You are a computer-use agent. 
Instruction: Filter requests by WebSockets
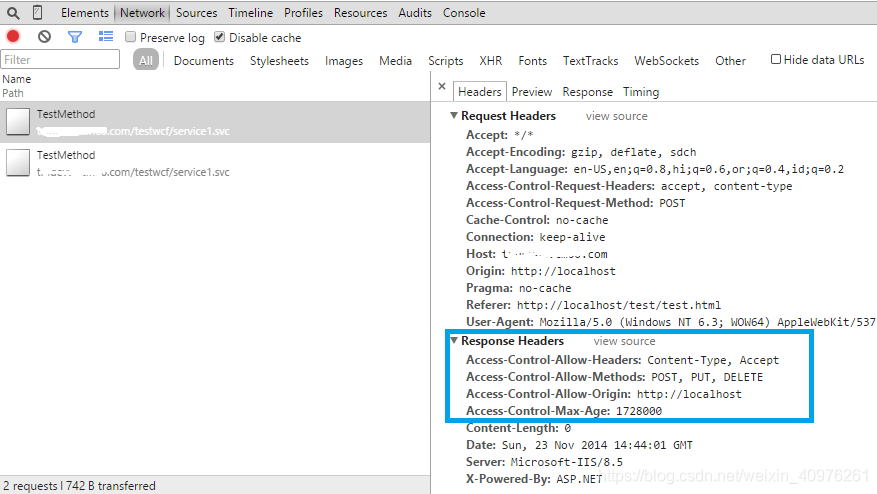667,60
